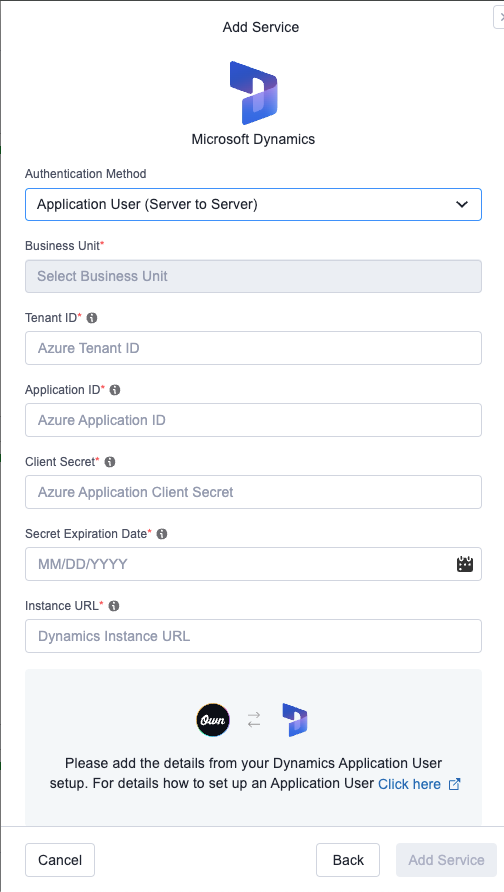Focus the Azure Application Client Secret field
The height and width of the screenshot is (892, 504).
253,492
